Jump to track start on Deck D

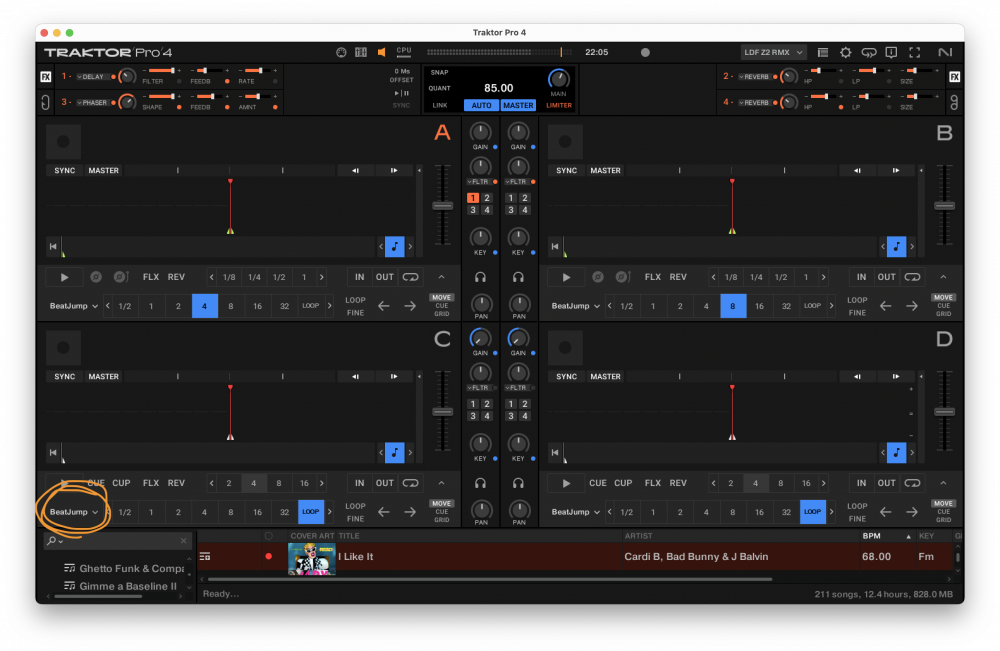click(555, 452)
